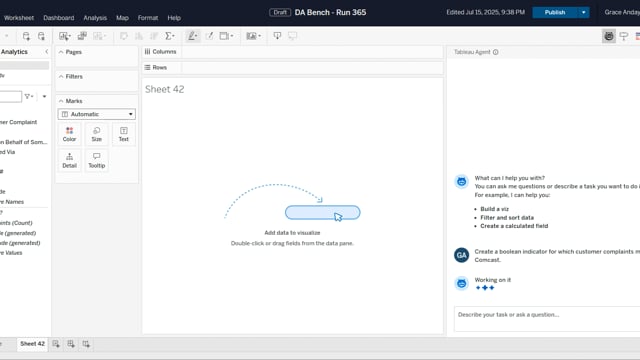The width and height of the screenshot is (640, 360).
Task: Click the Sort Descending toolbar icon
Action: [154, 36]
